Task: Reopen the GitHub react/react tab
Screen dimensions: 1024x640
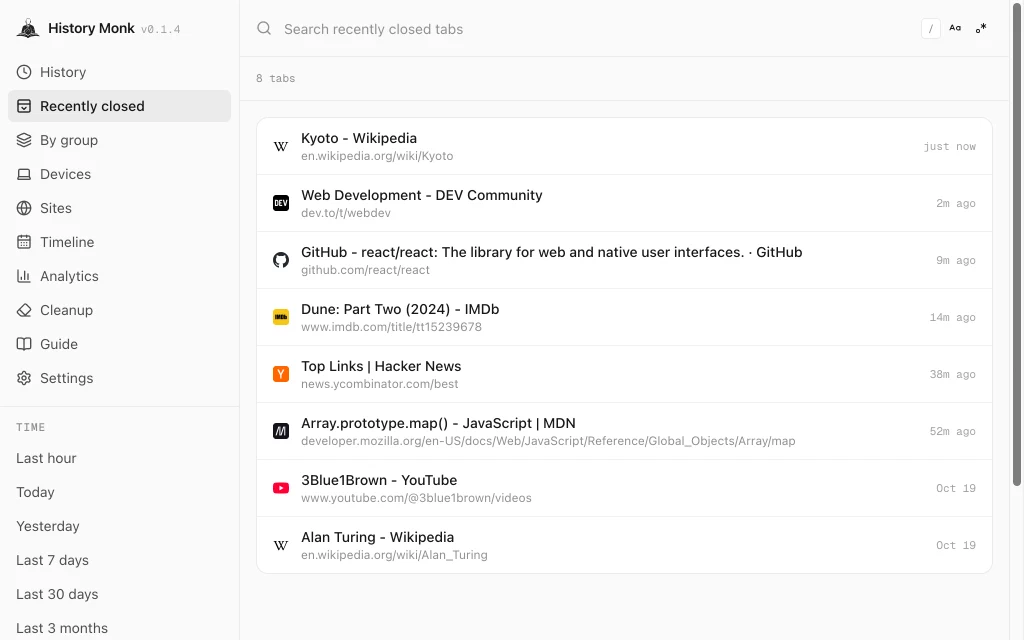Action: click(x=624, y=260)
